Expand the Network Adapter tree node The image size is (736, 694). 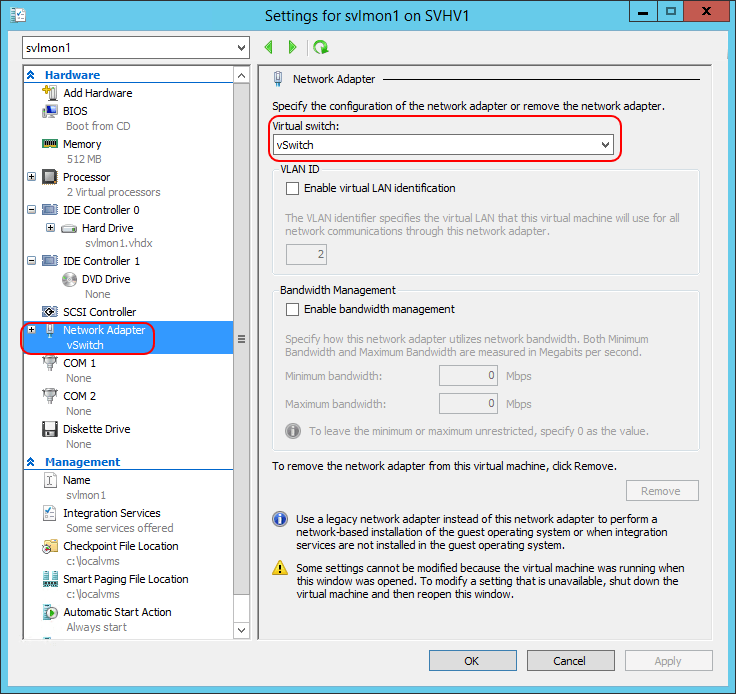coord(31,329)
